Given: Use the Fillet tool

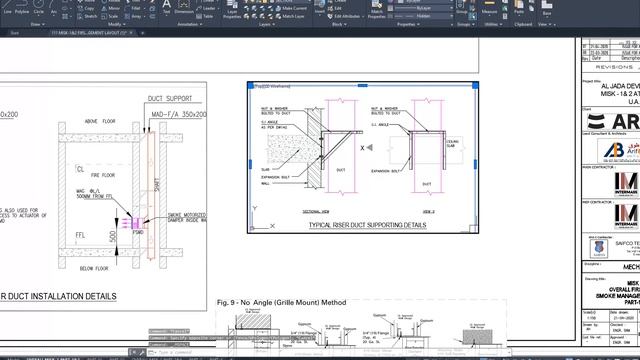Looking at the screenshot, I should pos(133,8).
